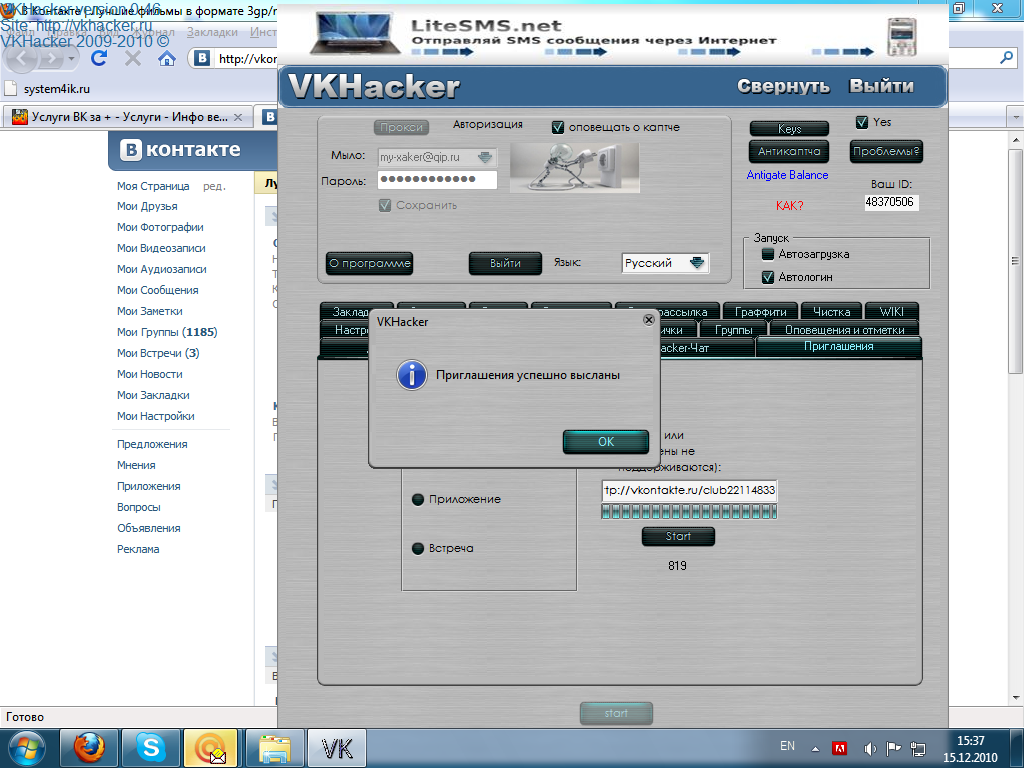Image resolution: width=1024 pixels, height=768 pixels.
Task: Open the Закладки menu in Firefox
Action: point(212,32)
